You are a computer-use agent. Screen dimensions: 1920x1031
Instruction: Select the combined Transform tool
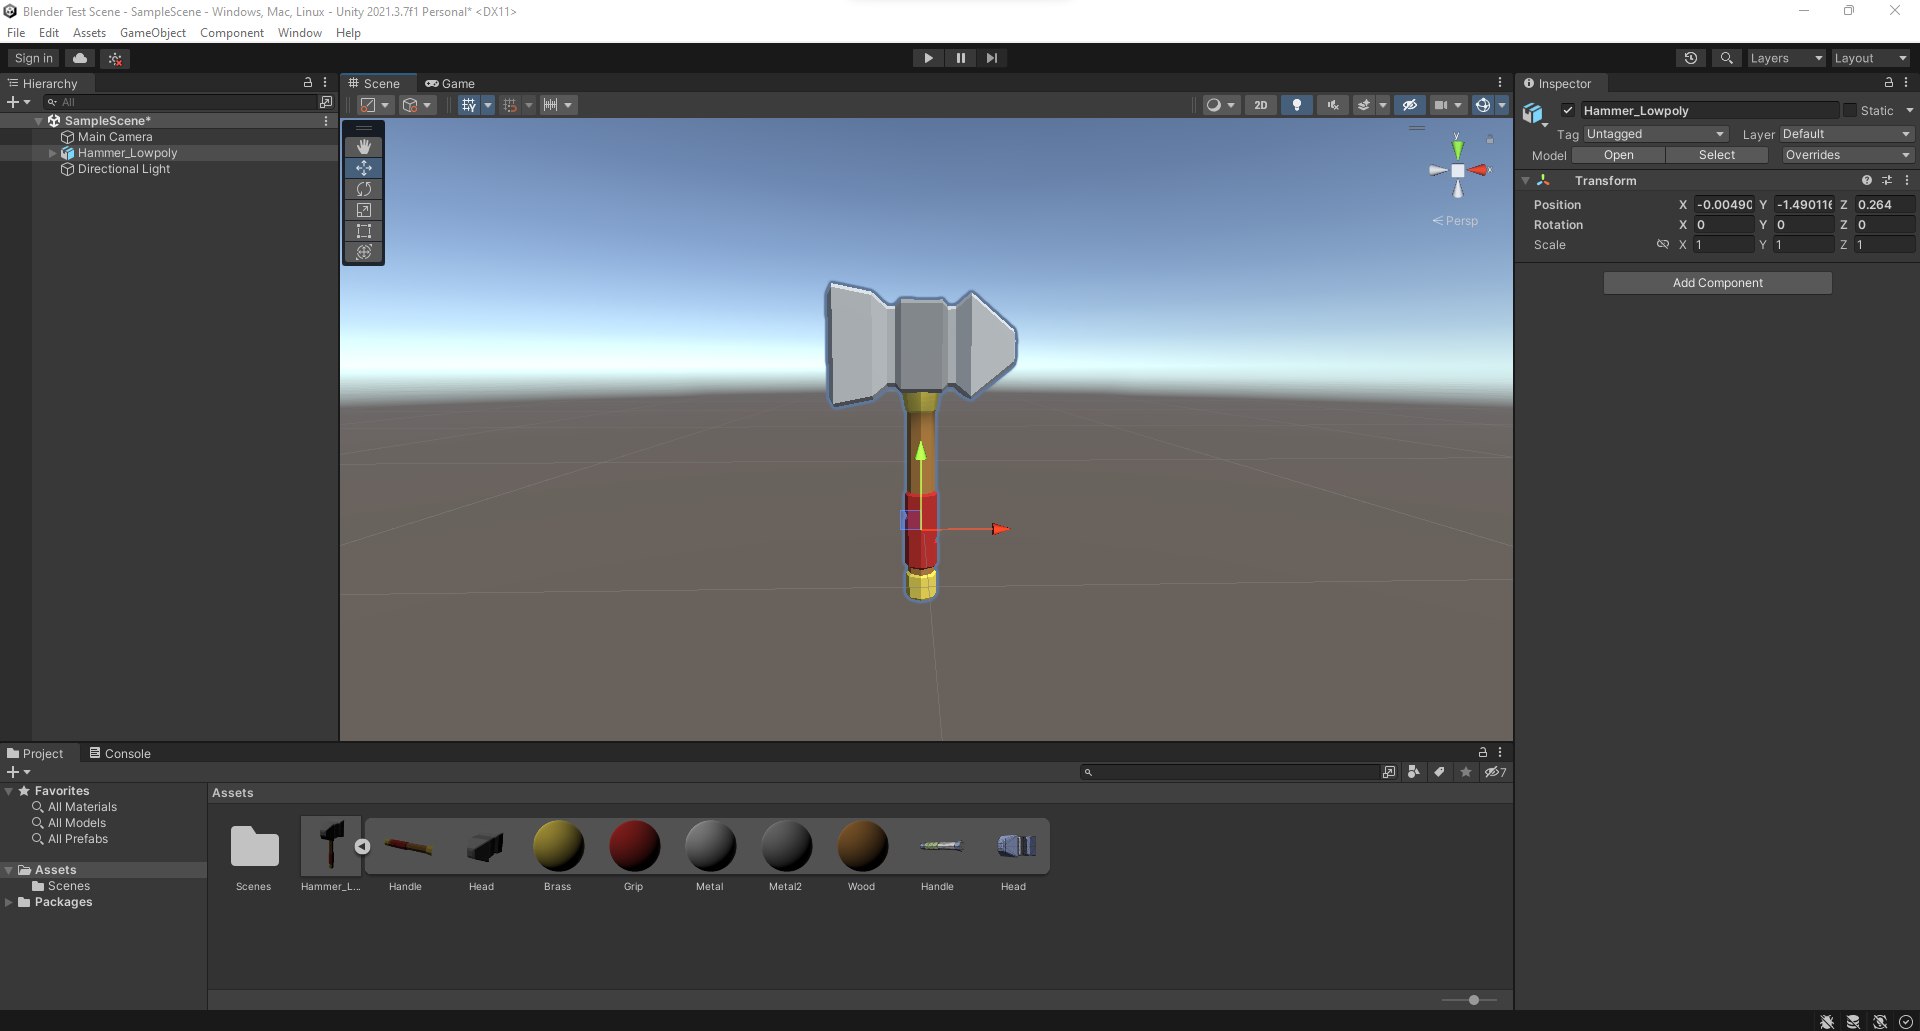click(364, 252)
